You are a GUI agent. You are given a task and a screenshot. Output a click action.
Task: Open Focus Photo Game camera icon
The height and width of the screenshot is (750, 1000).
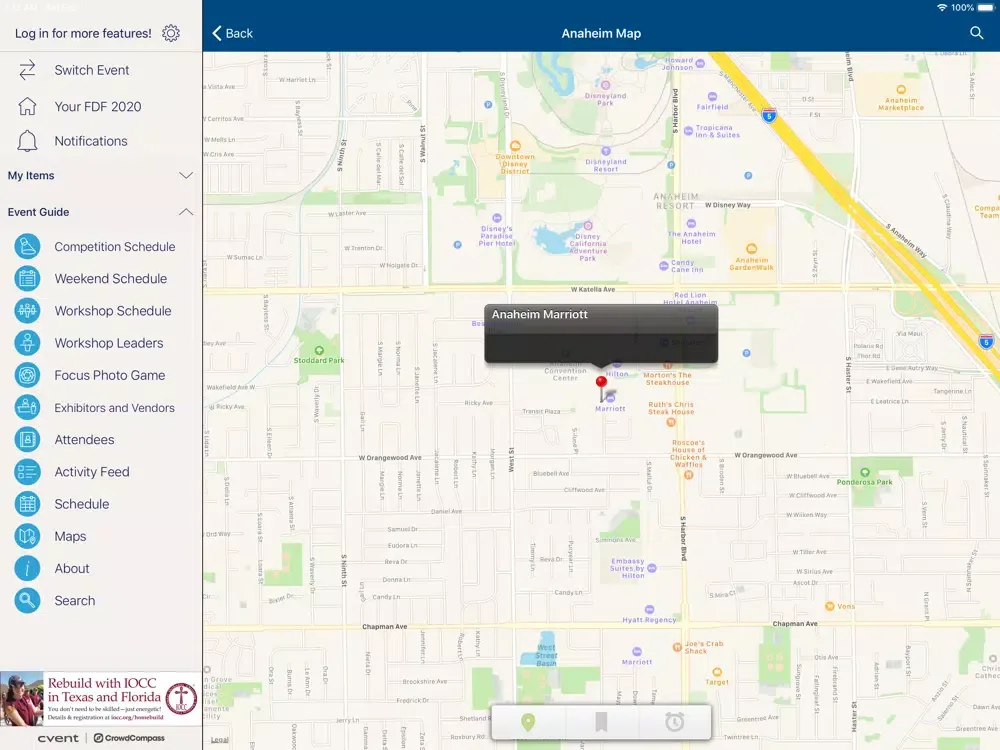click(27, 375)
